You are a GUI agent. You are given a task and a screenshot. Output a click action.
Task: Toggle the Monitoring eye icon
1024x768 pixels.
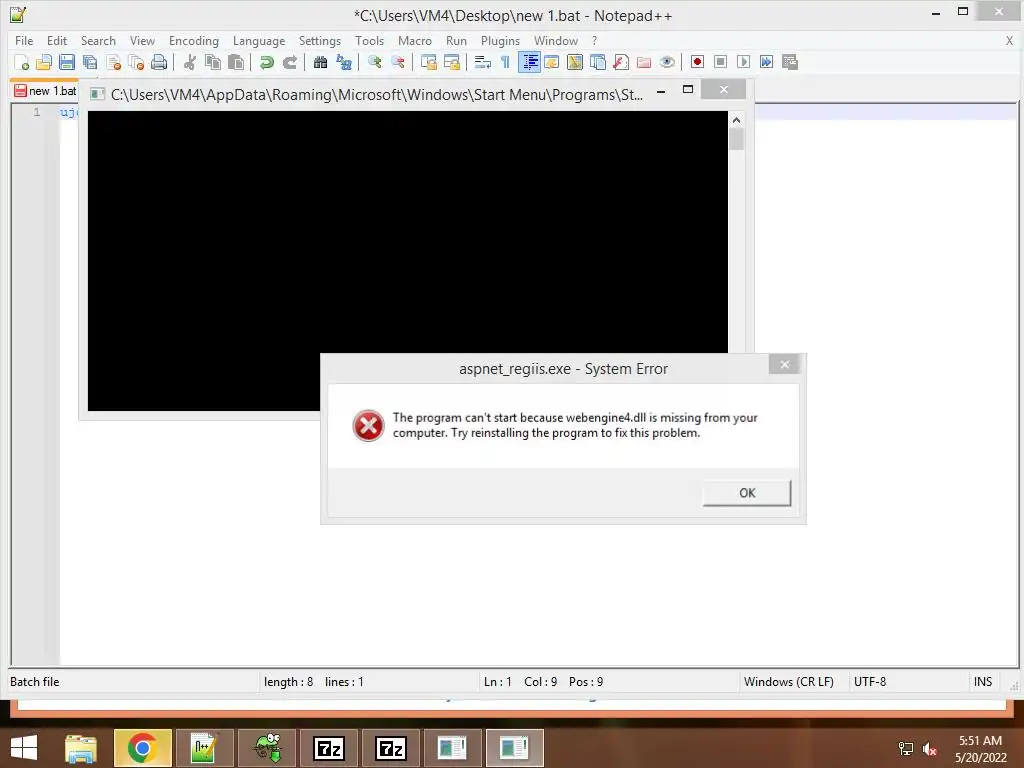pyautogui.click(x=667, y=62)
